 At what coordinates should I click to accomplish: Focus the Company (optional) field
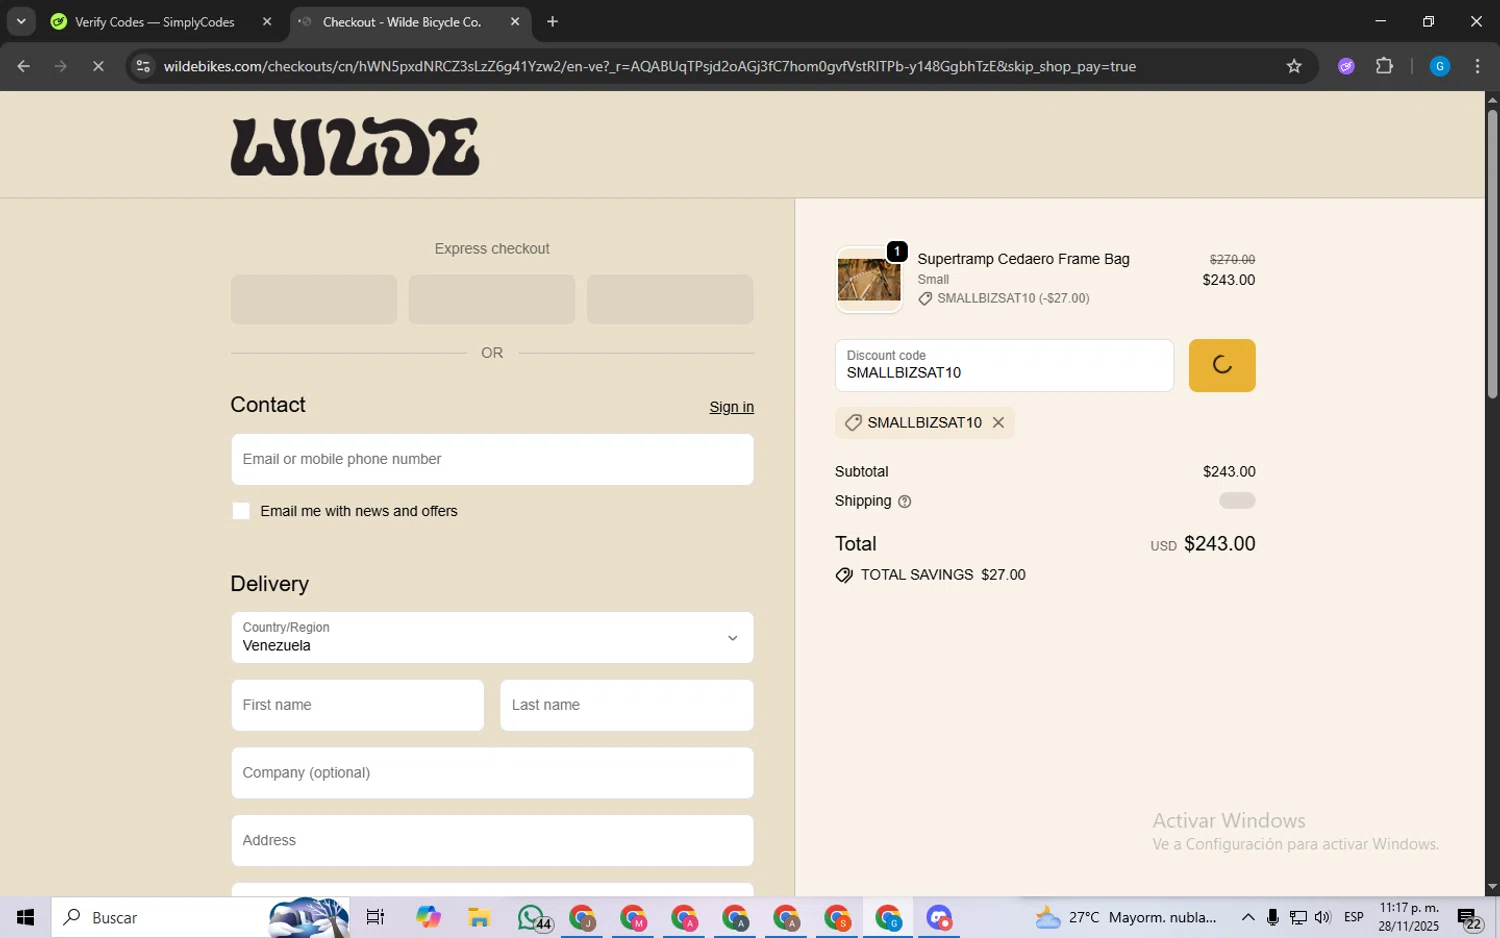pyautogui.click(x=492, y=773)
